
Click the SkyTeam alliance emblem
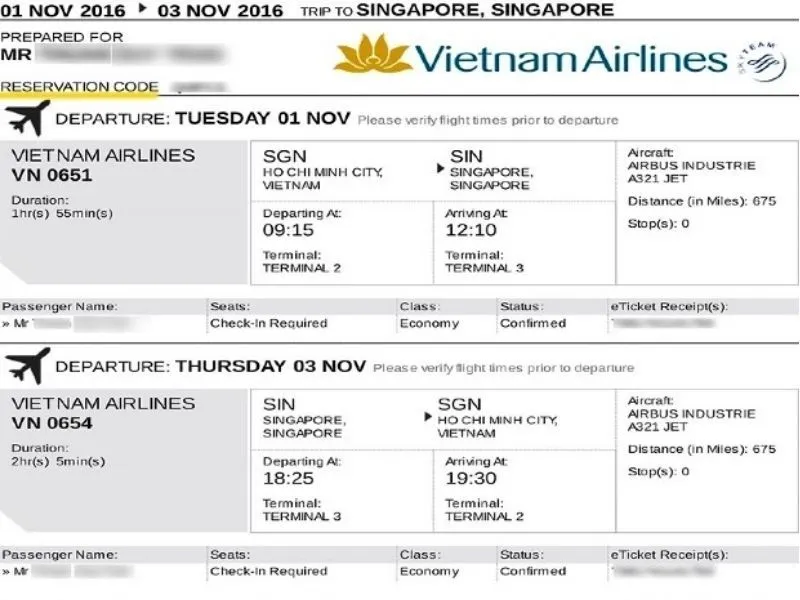point(762,61)
